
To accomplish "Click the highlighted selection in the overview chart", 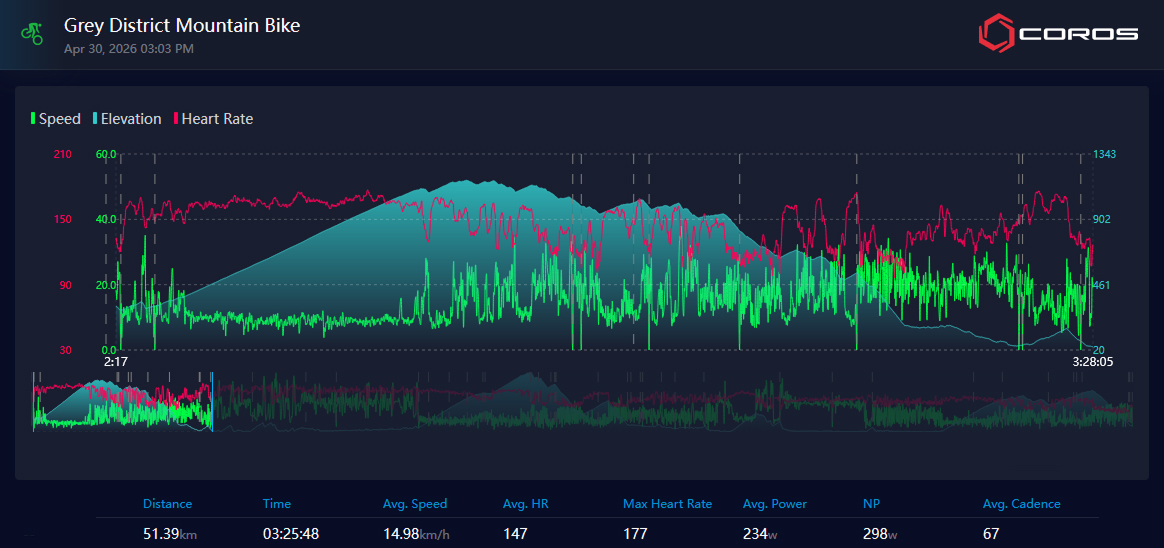I will [122, 402].
